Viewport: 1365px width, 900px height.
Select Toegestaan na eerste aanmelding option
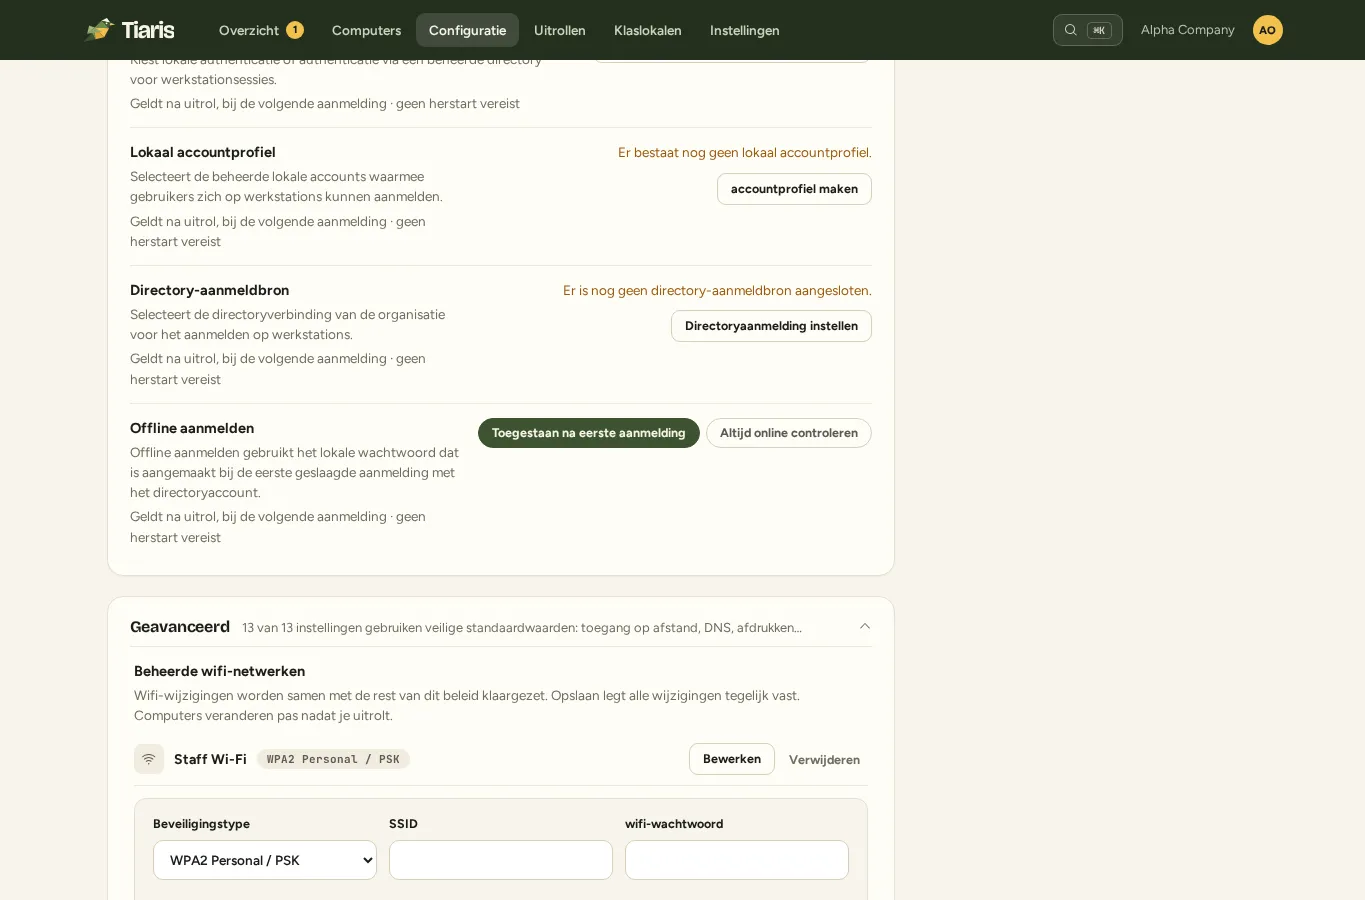coord(589,433)
